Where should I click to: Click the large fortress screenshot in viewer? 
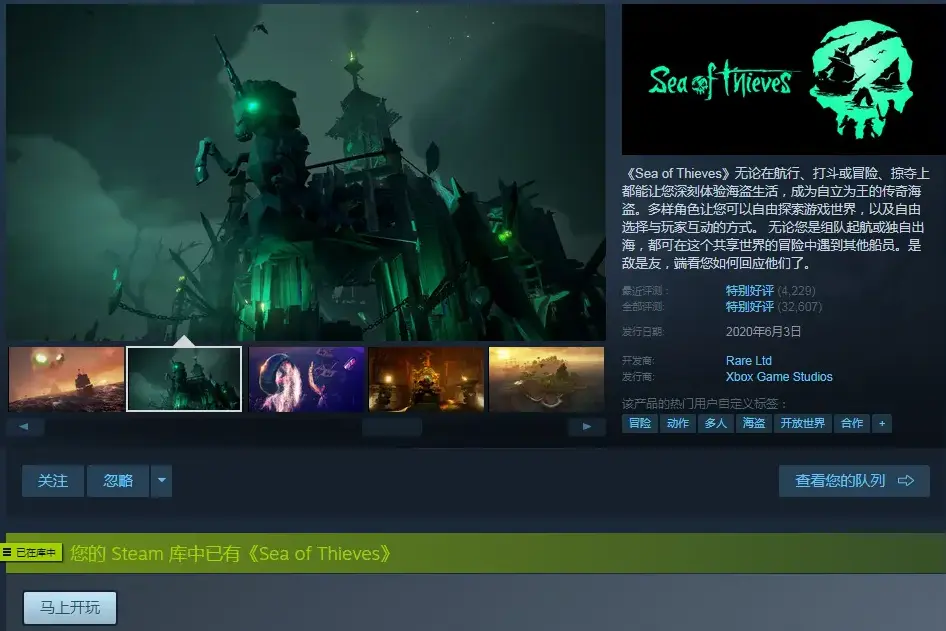[306, 173]
